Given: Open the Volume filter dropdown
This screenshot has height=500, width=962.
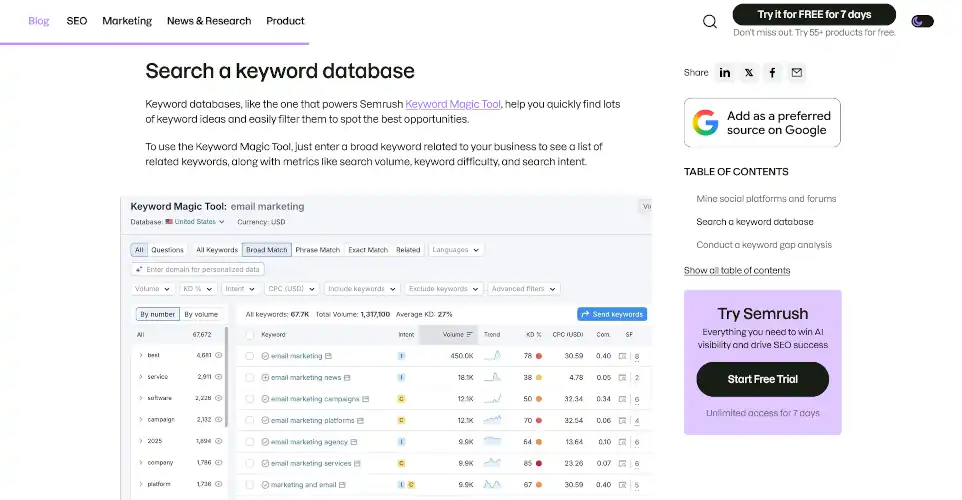Looking at the screenshot, I should (x=152, y=289).
